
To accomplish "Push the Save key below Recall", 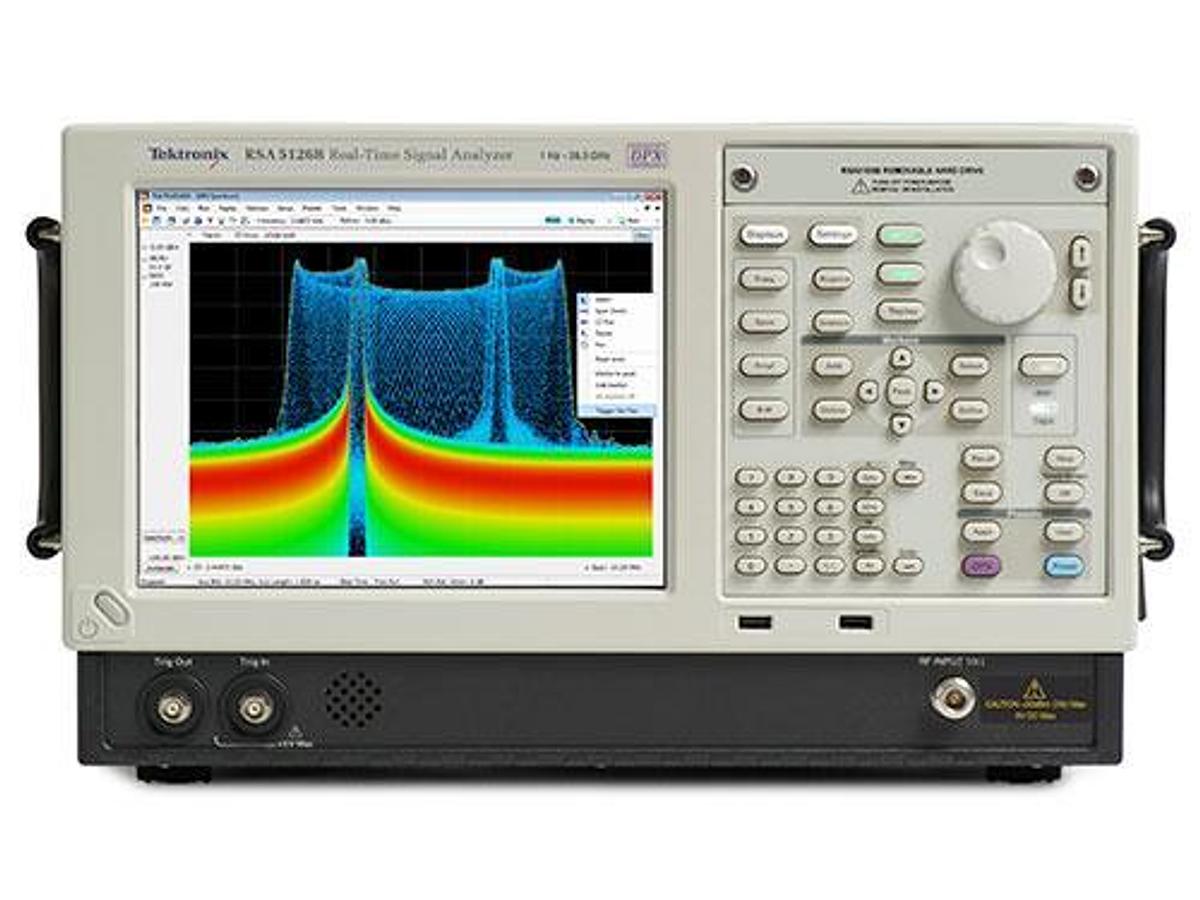I will point(981,492).
